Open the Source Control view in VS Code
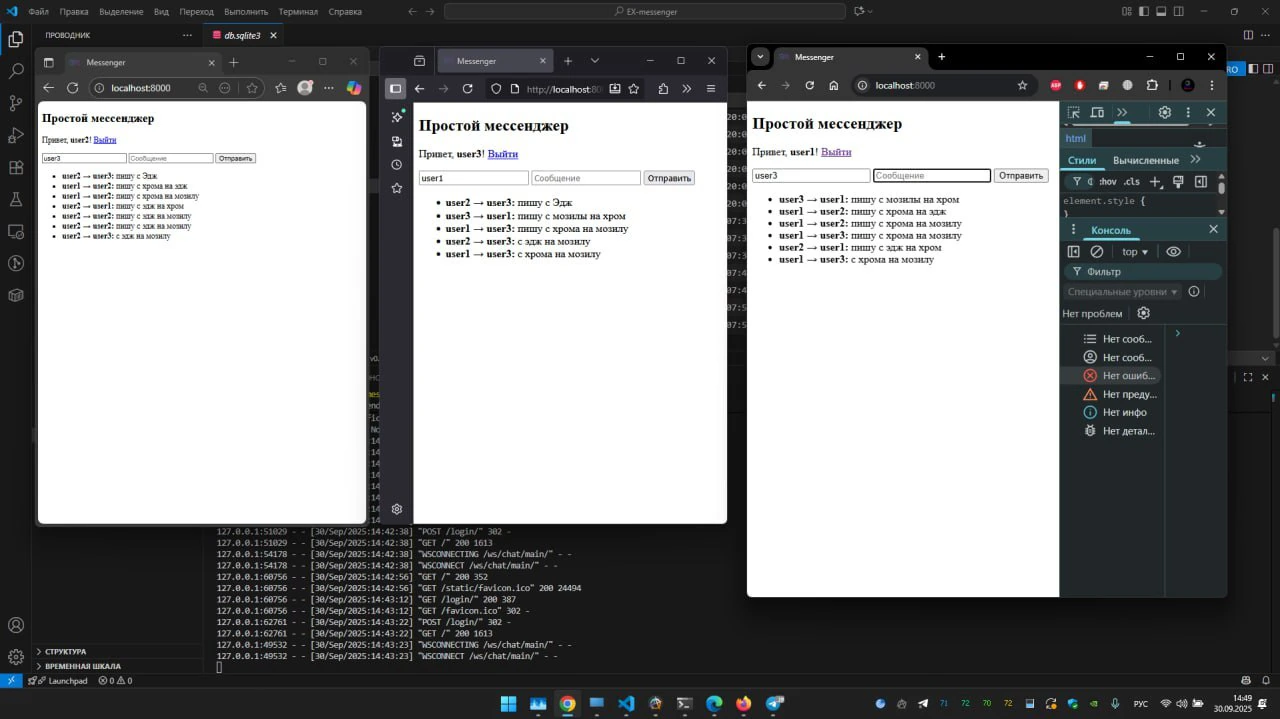The height and width of the screenshot is (719, 1280). [x=16, y=103]
